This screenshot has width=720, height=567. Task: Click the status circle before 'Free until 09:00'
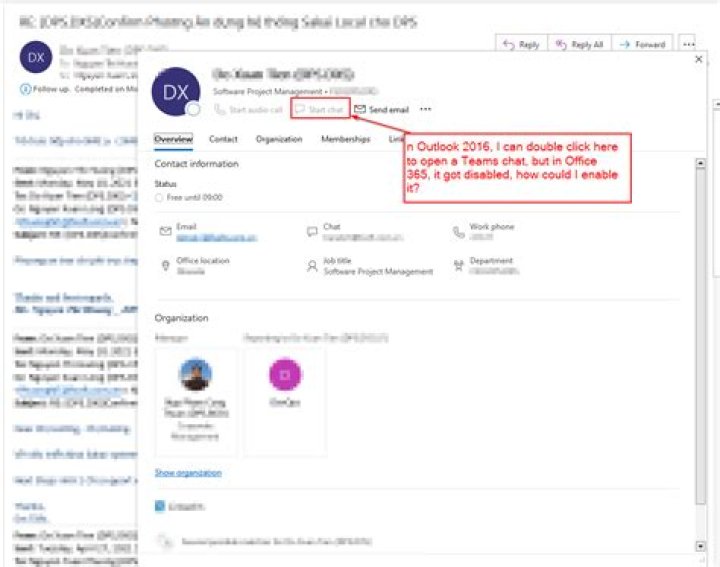[159, 197]
